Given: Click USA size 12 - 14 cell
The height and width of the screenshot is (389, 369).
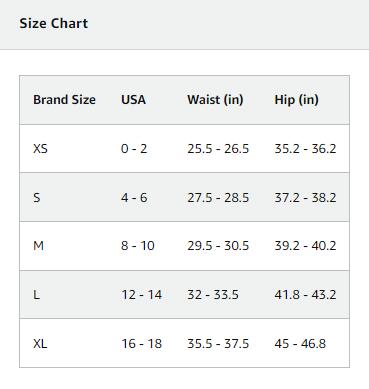Looking at the screenshot, I should click(141, 295).
